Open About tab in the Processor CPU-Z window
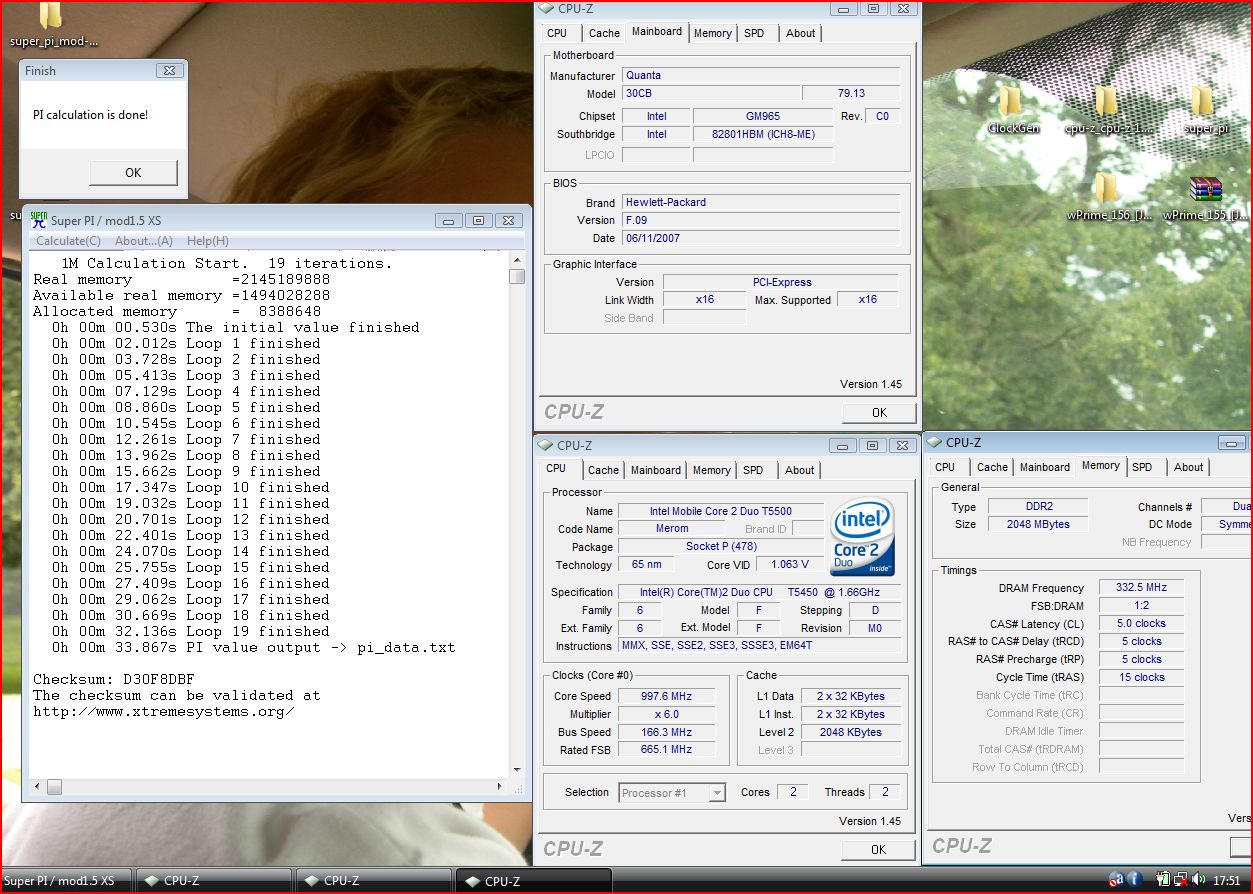Viewport: 1253px width, 894px height. (799, 470)
